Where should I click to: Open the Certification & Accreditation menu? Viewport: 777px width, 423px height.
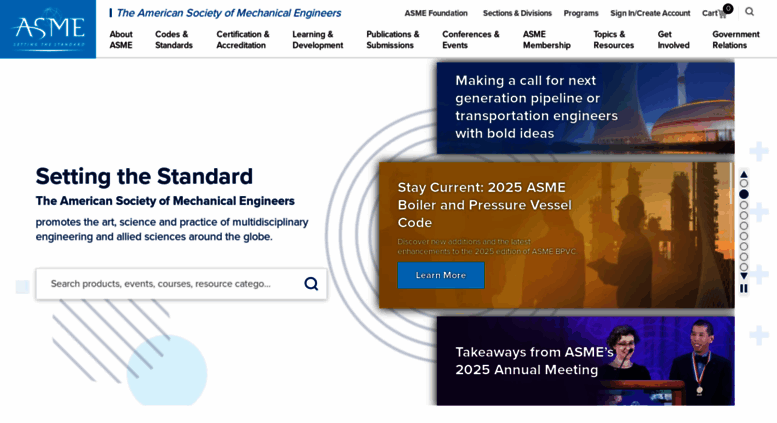pos(243,40)
